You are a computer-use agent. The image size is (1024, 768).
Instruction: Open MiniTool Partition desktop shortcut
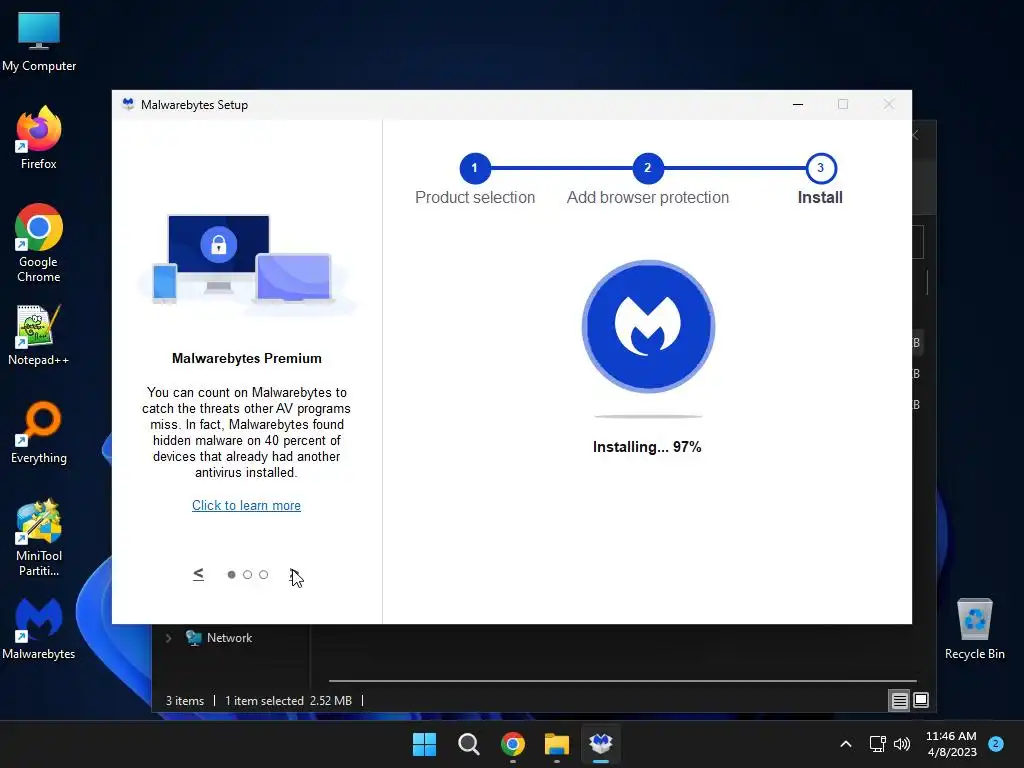[x=39, y=537]
